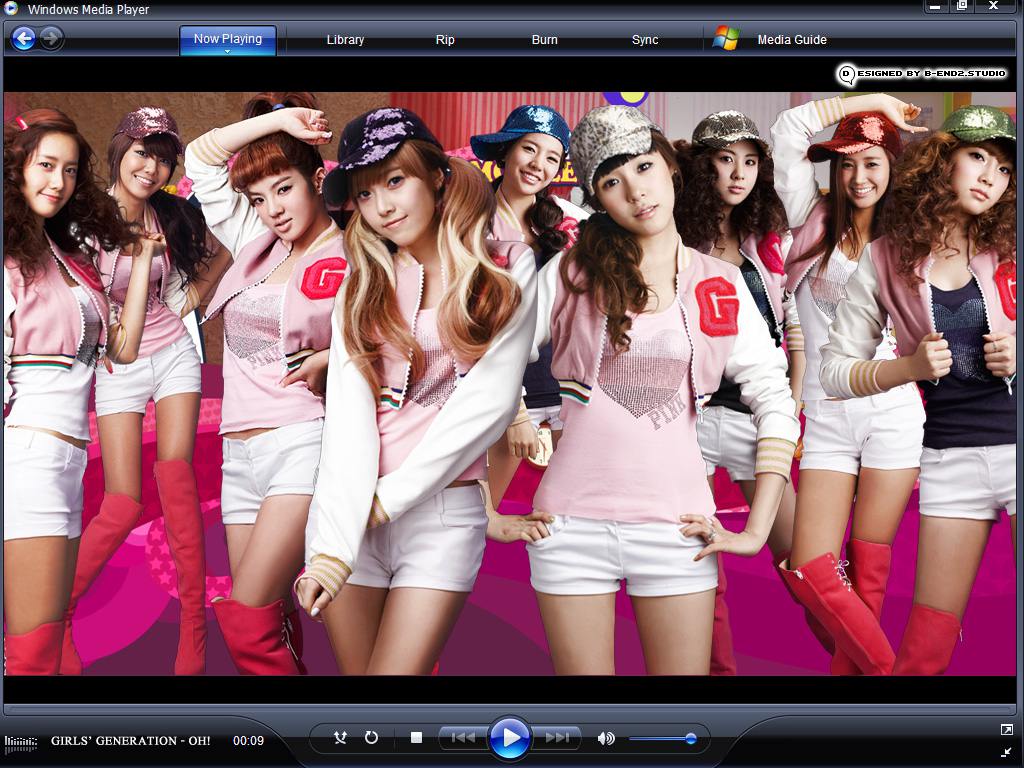Click the volume slider handle

690,739
